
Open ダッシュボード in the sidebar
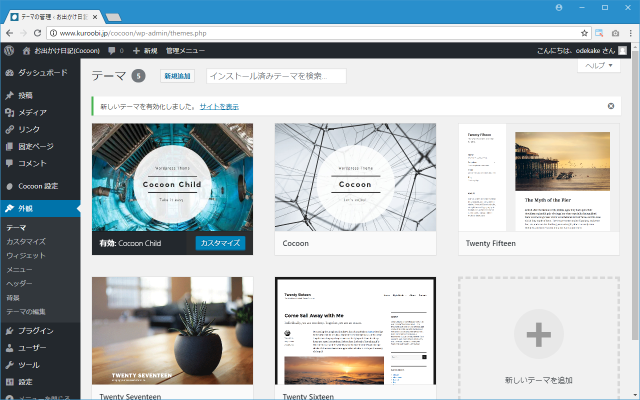pyautogui.click(x=42, y=73)
